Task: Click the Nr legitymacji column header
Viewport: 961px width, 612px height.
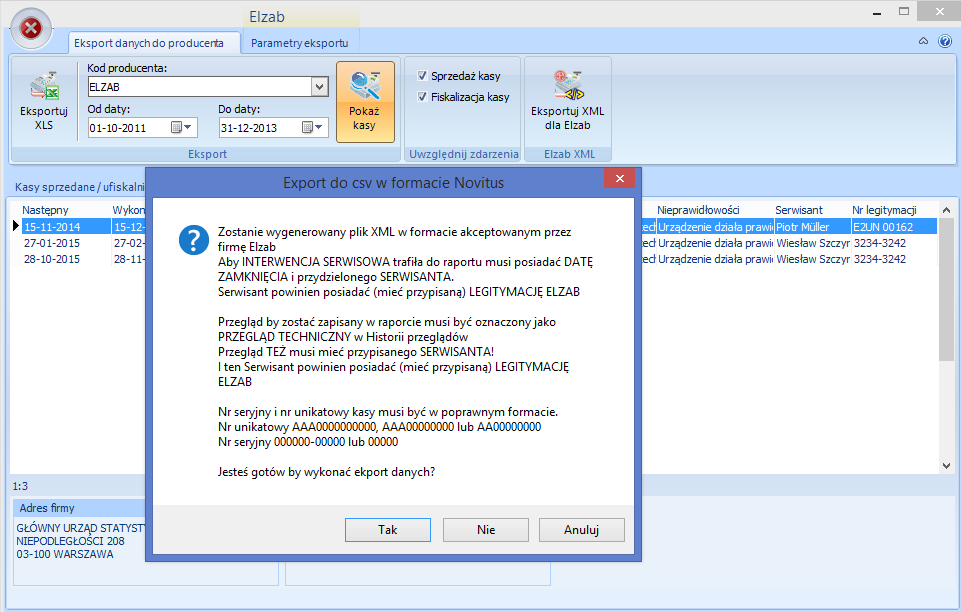Action: tap(894, 210)
